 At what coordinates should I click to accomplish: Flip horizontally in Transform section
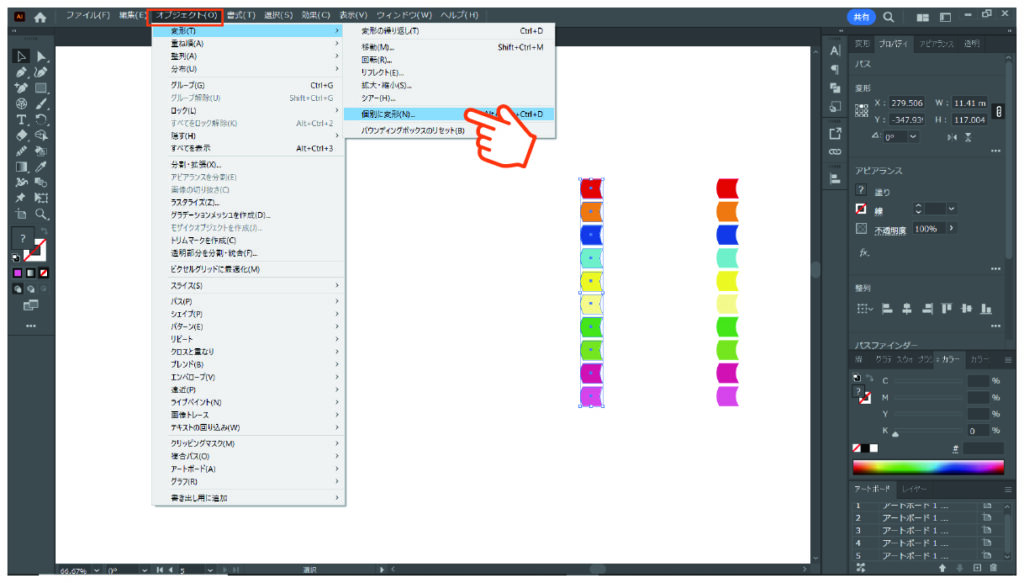tap(952, 137)
